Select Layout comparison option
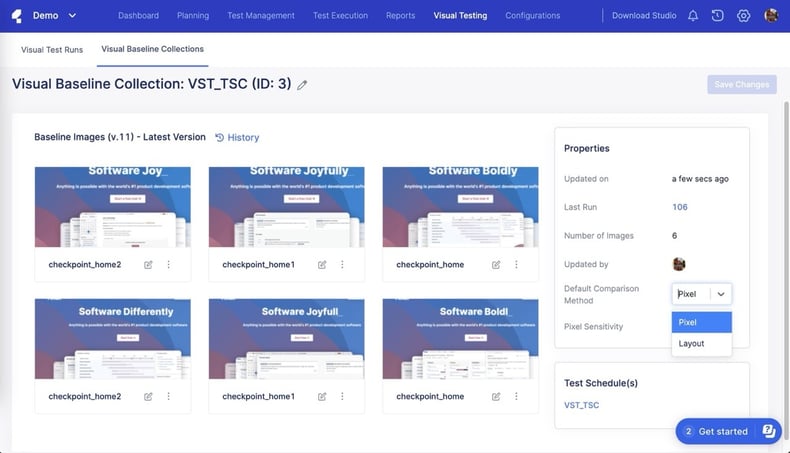The width and height of the screenshot is (790, 453). (701, 344)
